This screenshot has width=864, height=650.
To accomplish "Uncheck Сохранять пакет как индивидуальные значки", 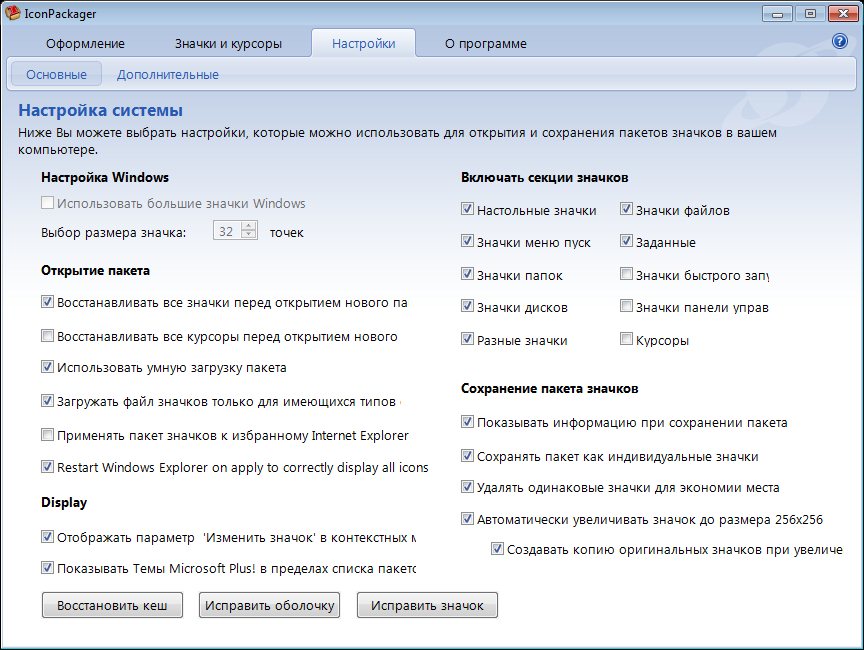I will pyautogui.click(x=468, y=455).
